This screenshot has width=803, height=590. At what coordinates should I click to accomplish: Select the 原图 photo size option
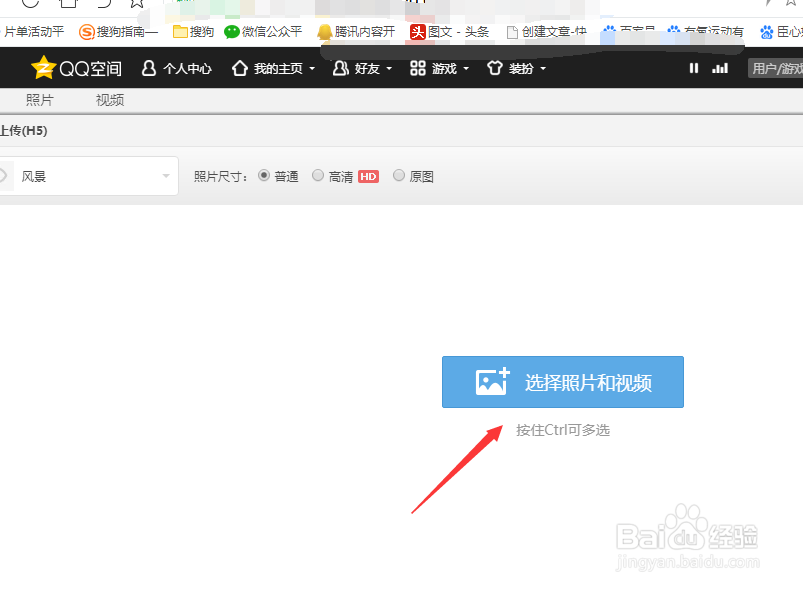(401, 176)
